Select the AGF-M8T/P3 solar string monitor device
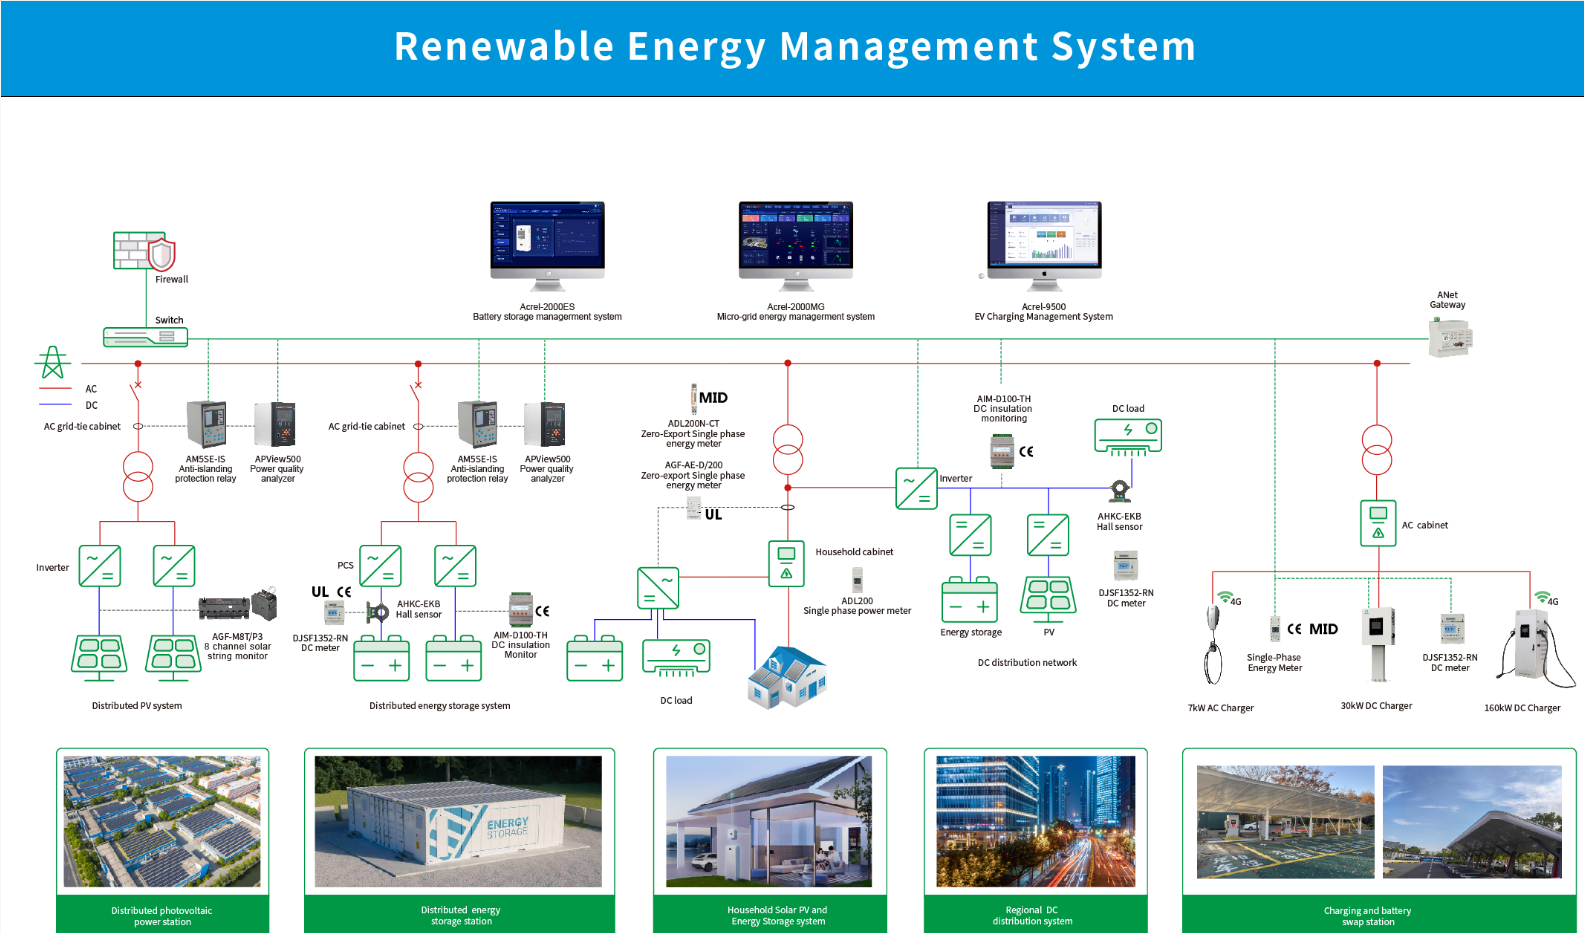The width and height of the screenshot is (1584, 933). (237, 605)
